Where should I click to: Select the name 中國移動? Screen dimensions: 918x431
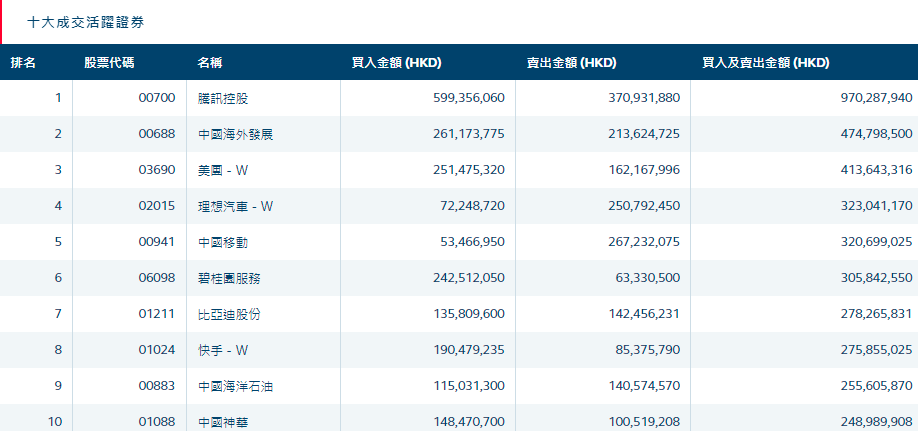(223, 242)
